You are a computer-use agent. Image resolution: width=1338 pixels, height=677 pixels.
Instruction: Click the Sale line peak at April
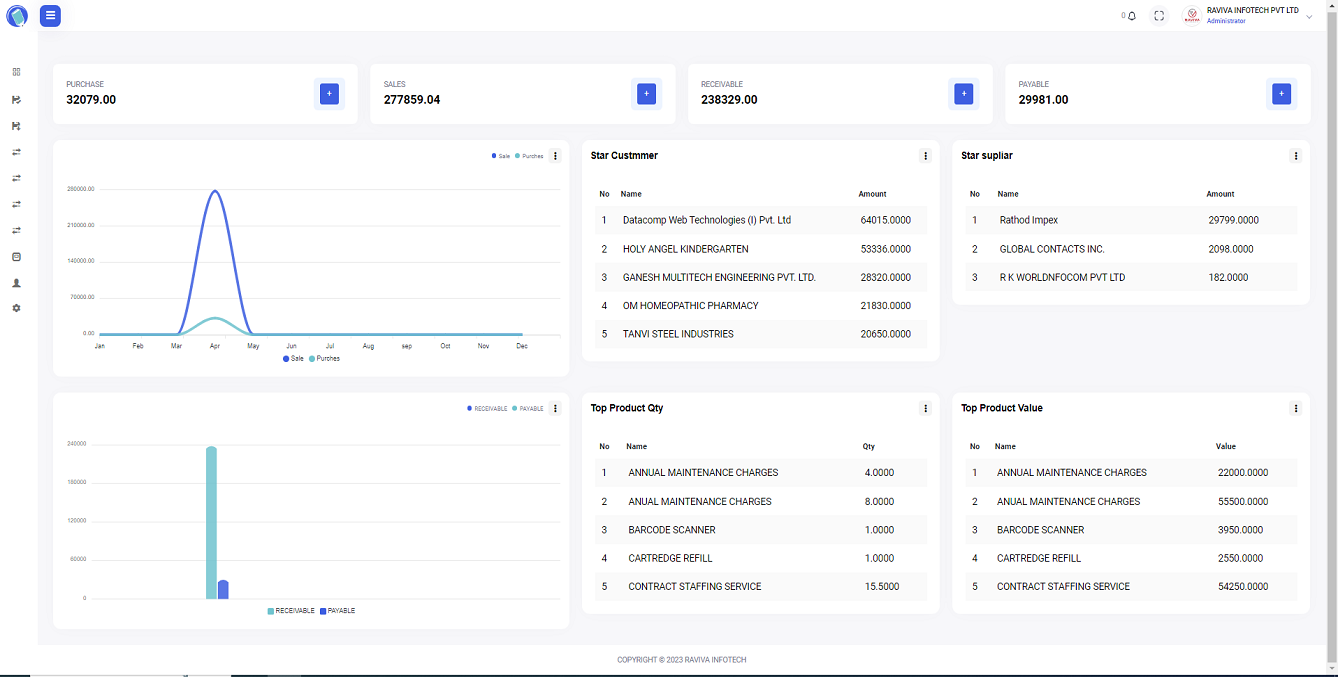pyautogui.click(x=214, y=191)
